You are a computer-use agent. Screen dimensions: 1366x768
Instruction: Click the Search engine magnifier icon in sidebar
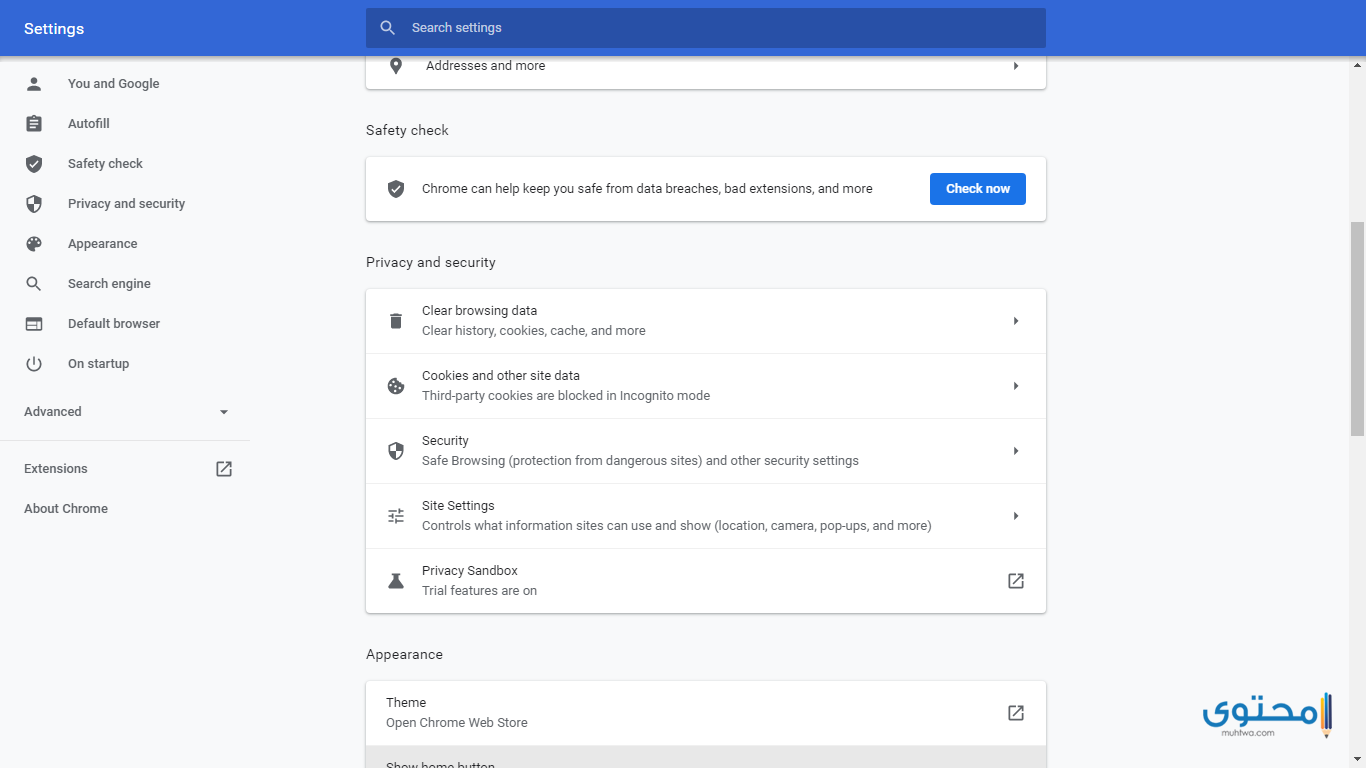(x=34, y=284)
